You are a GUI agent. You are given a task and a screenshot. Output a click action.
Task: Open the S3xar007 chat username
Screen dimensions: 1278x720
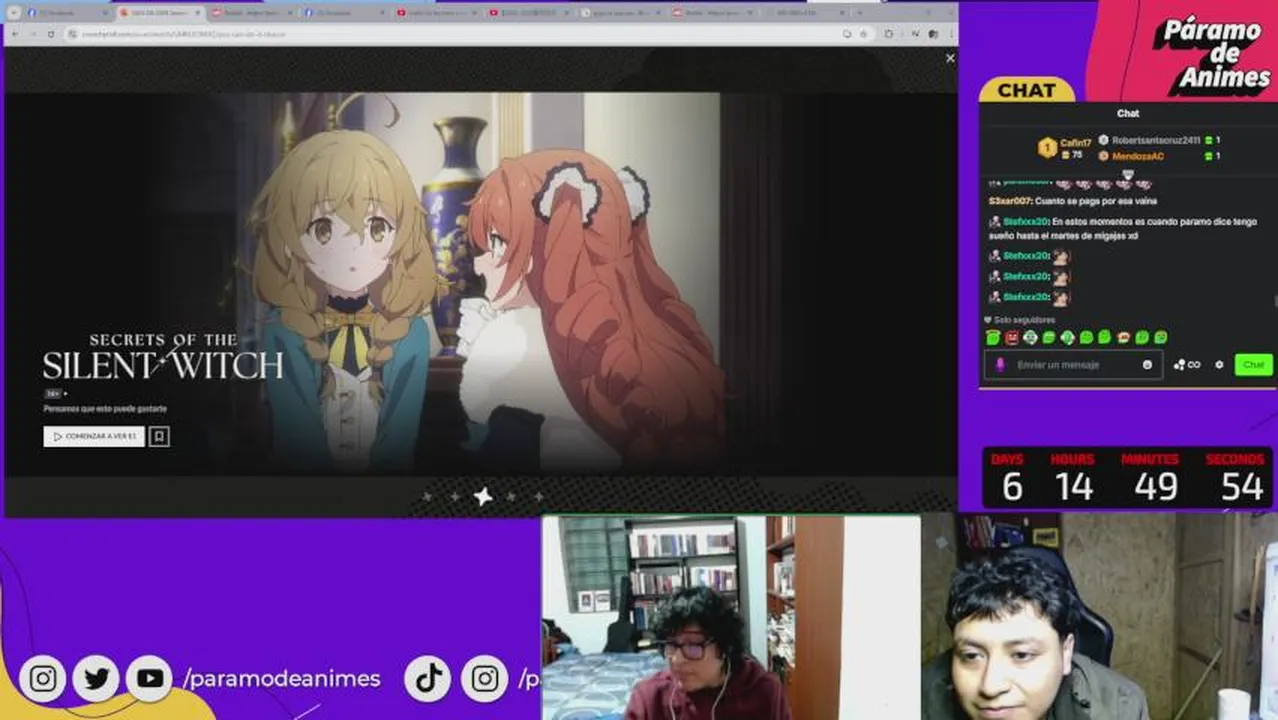point(1009,201)
